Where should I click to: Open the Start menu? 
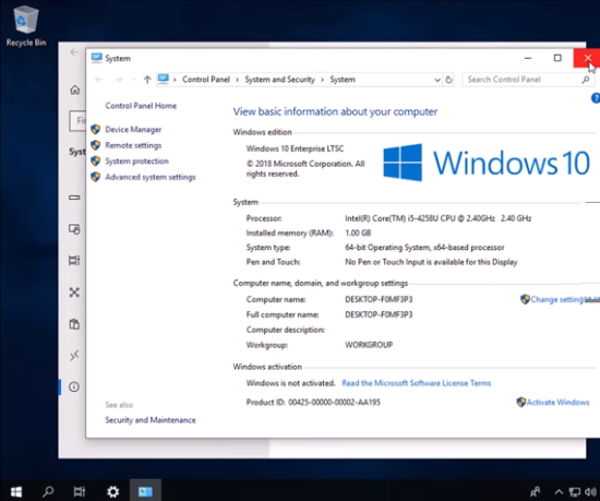16,491
